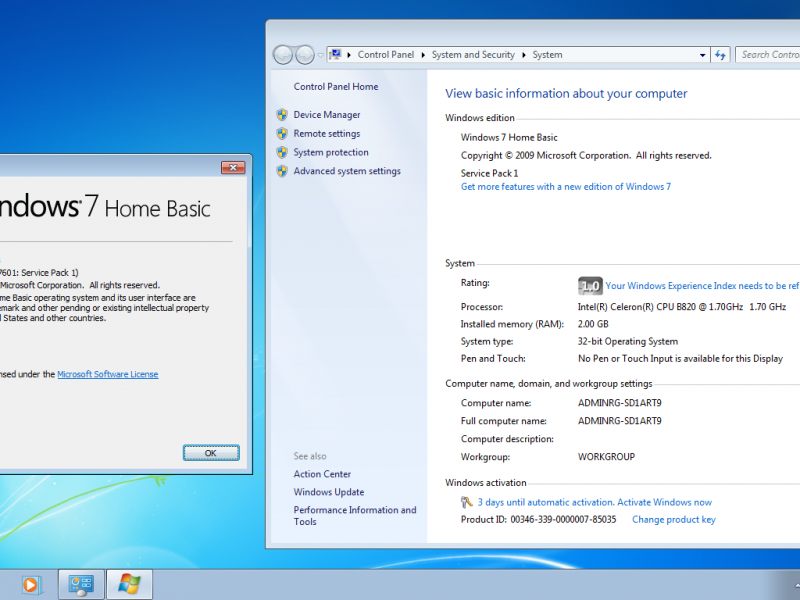Viewport: 800px width, 600px height.
Task: Open Windows Experience Index refresh link
Action: pyautogui.click(x=703, y=286)
